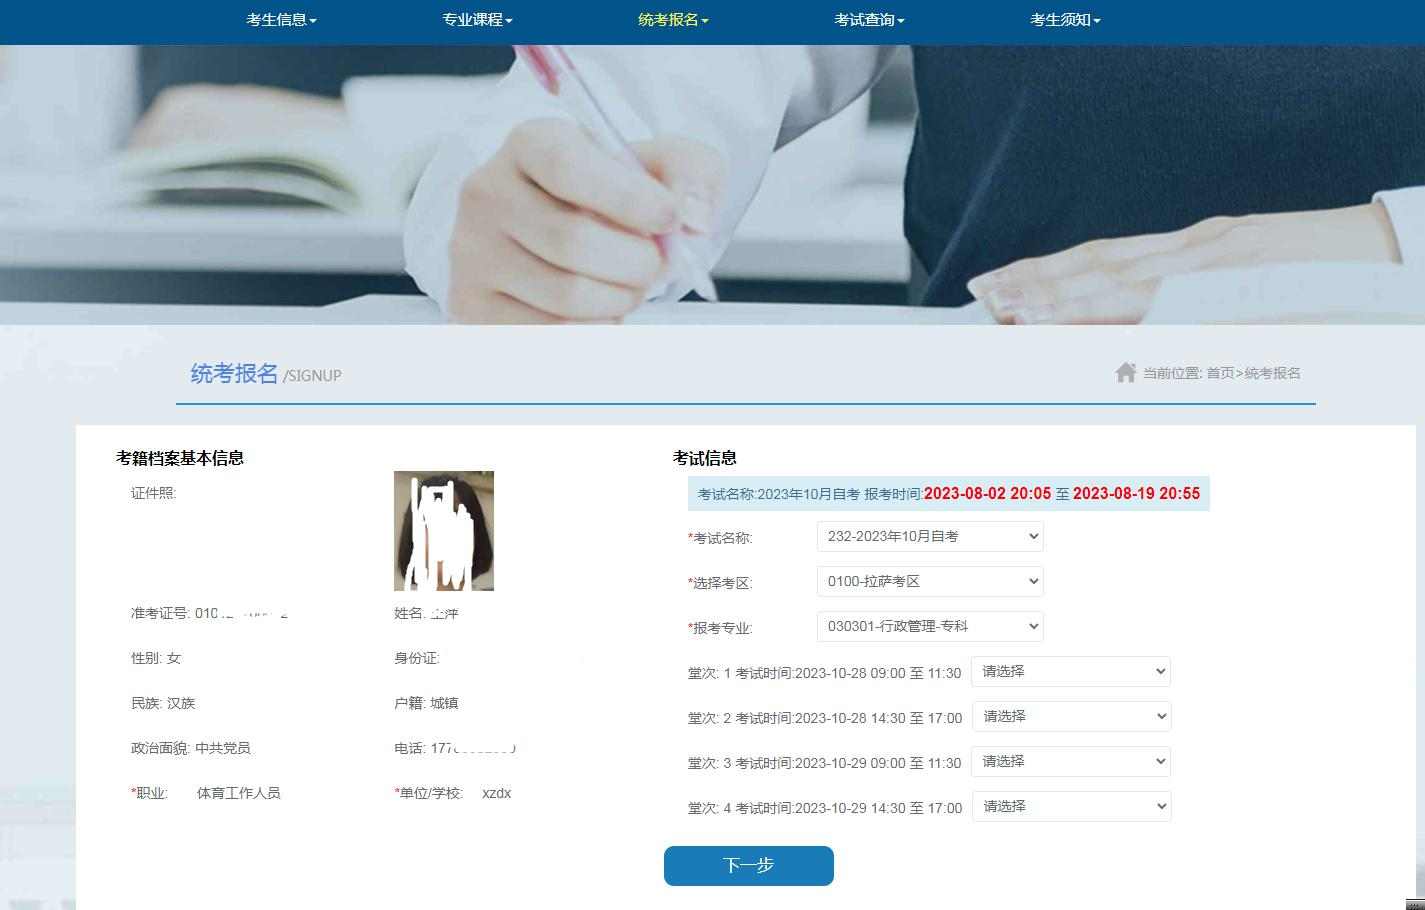Screen dimensions: 1425x910
Task: Expand the 考试名称 dropdown
Action: [930, 537]
